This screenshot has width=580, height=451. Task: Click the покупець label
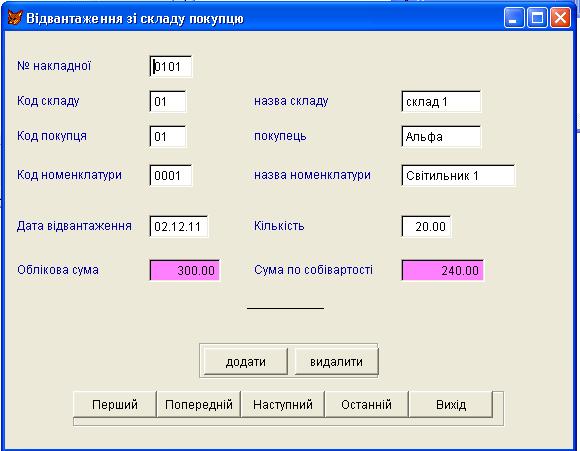(280, 136)
